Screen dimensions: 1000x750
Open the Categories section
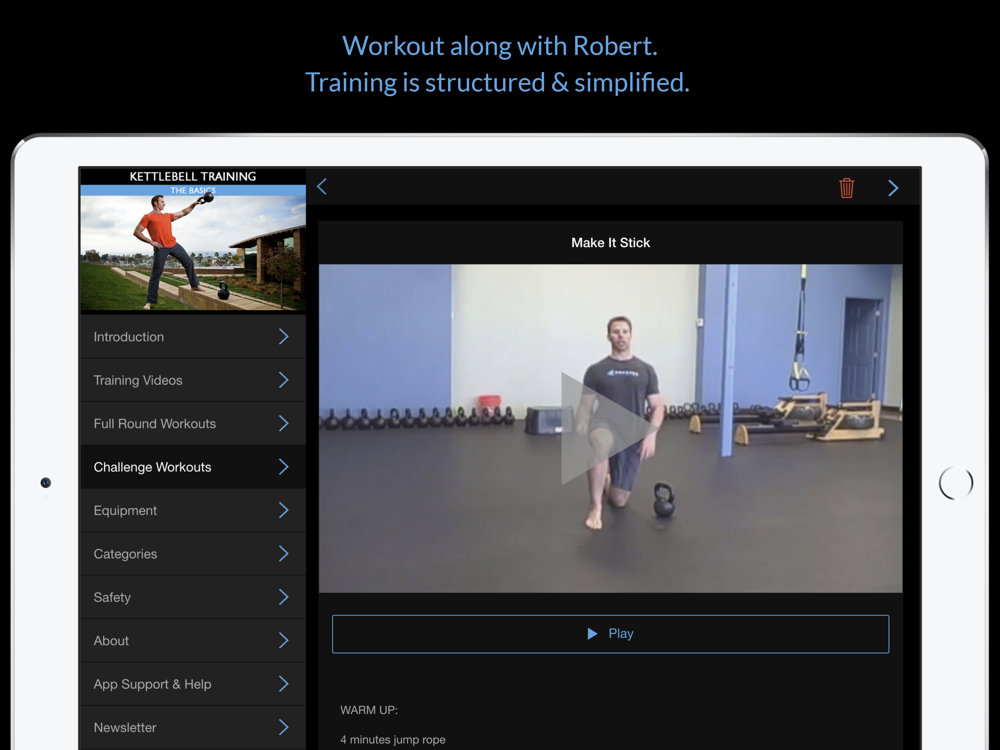coord(193,554)
